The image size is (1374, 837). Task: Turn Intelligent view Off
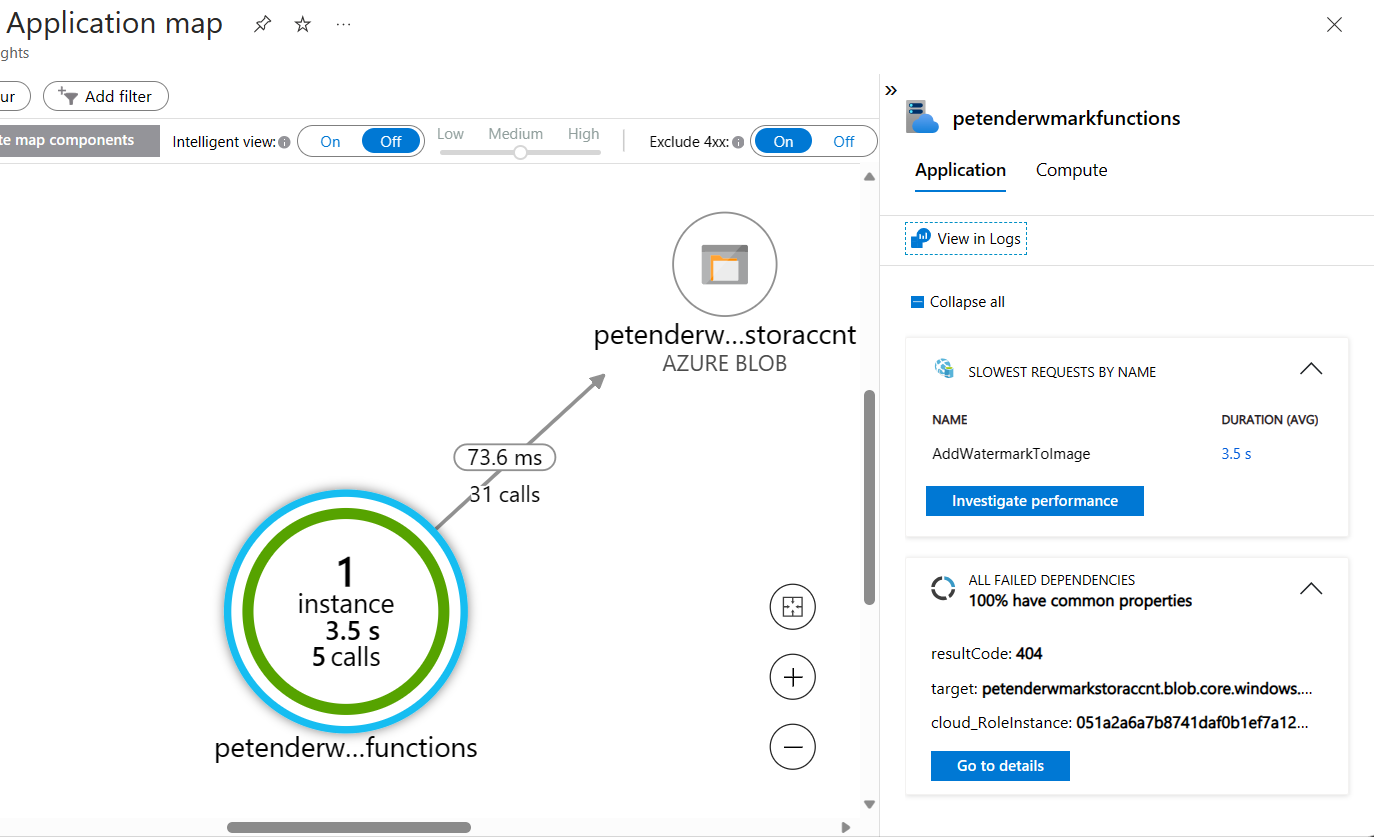pyautogui.click(x=391, y=141)
